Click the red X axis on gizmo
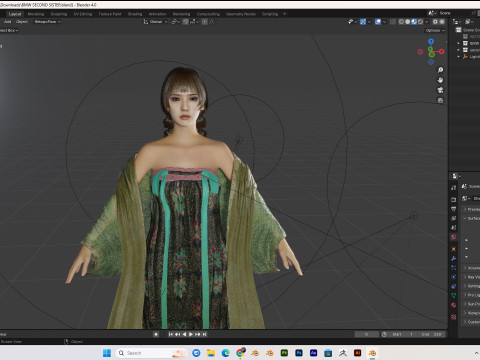 [442, 51]
